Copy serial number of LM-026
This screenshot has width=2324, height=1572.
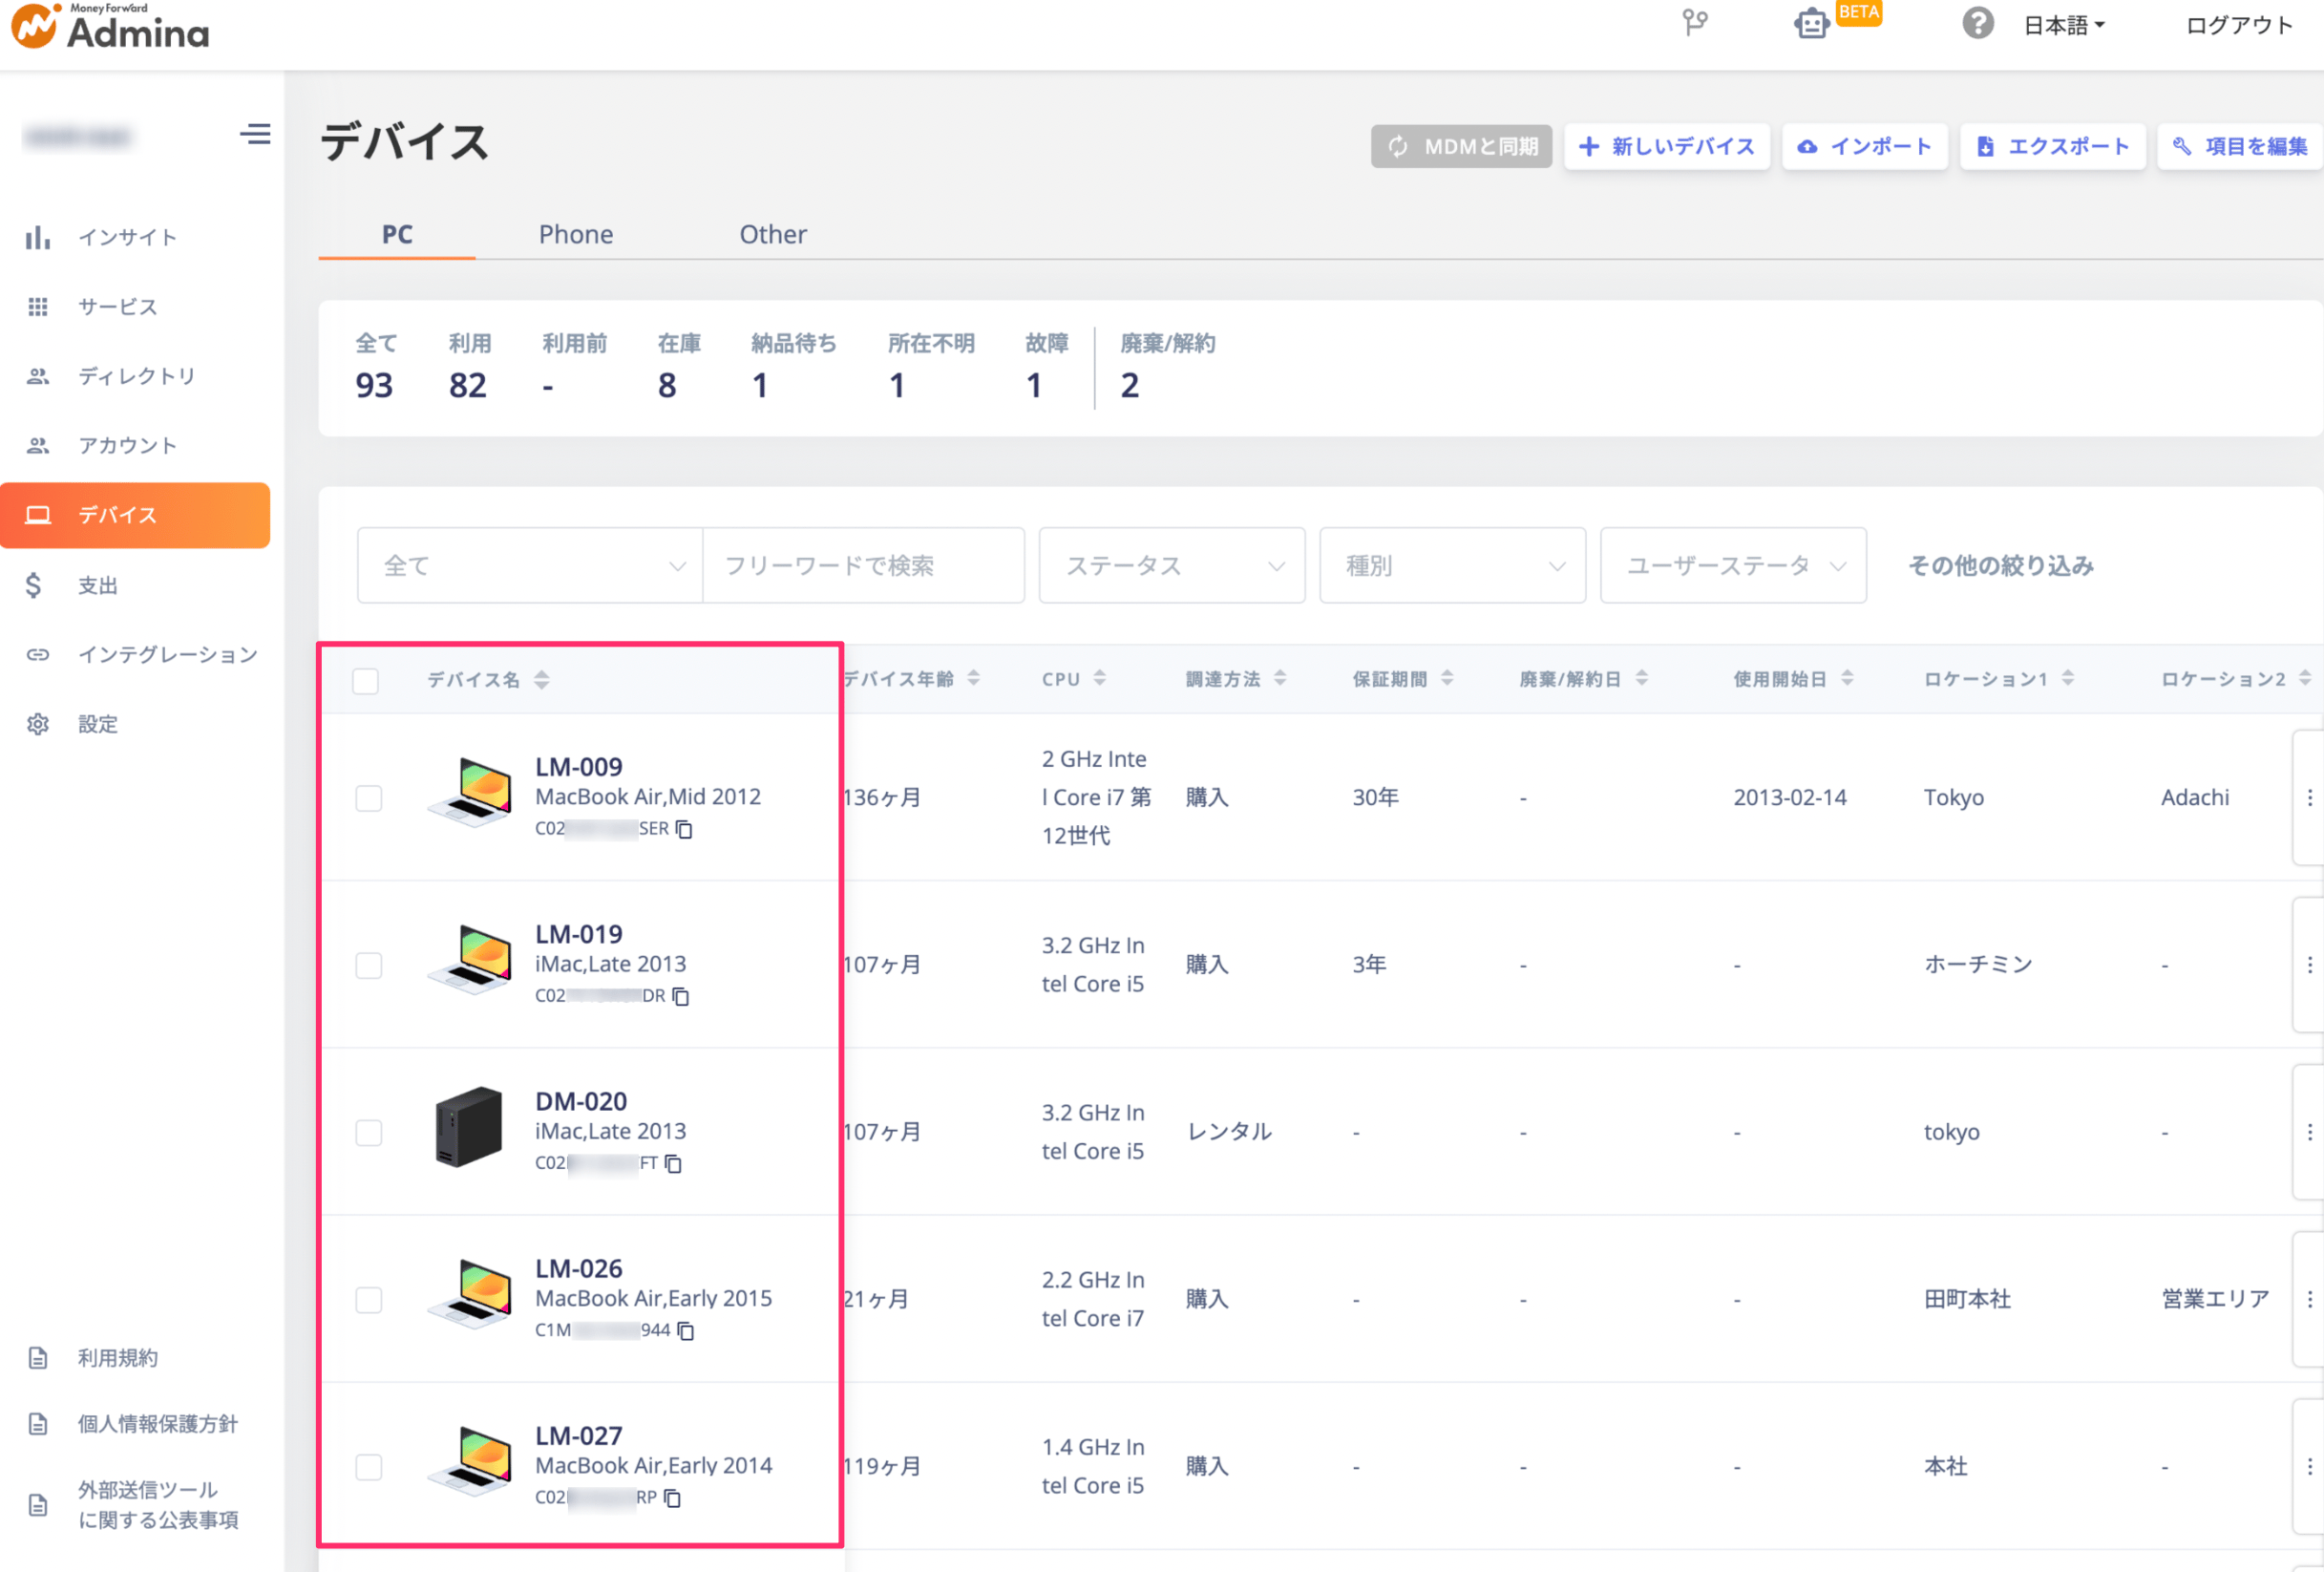[686, 1330]
